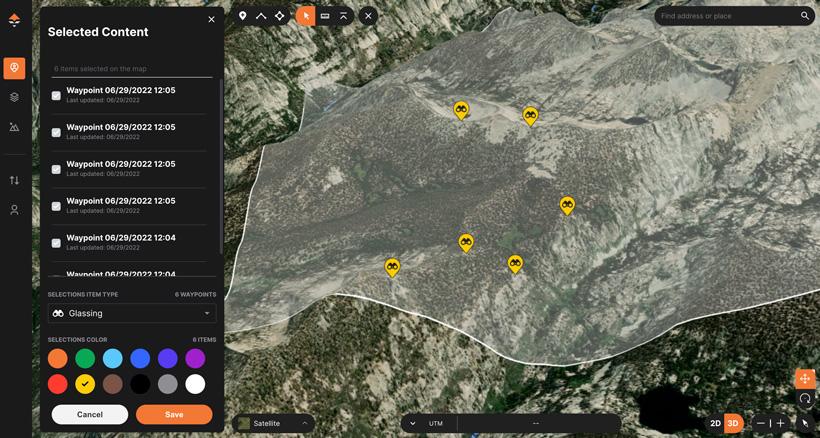The width and height of the screenshot is (820, 438).
Task: Expand the Glassing item type dropdown
Action: (x=207, y=313)
